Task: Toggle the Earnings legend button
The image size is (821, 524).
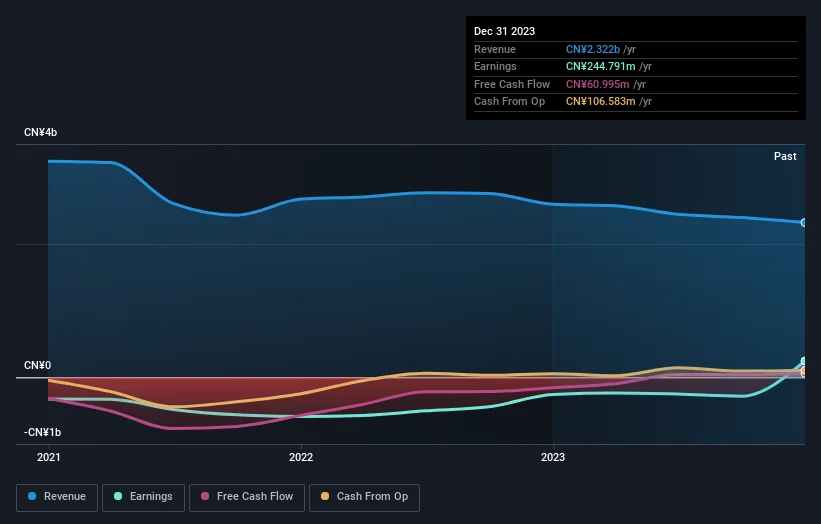Action: pos(143,497)
